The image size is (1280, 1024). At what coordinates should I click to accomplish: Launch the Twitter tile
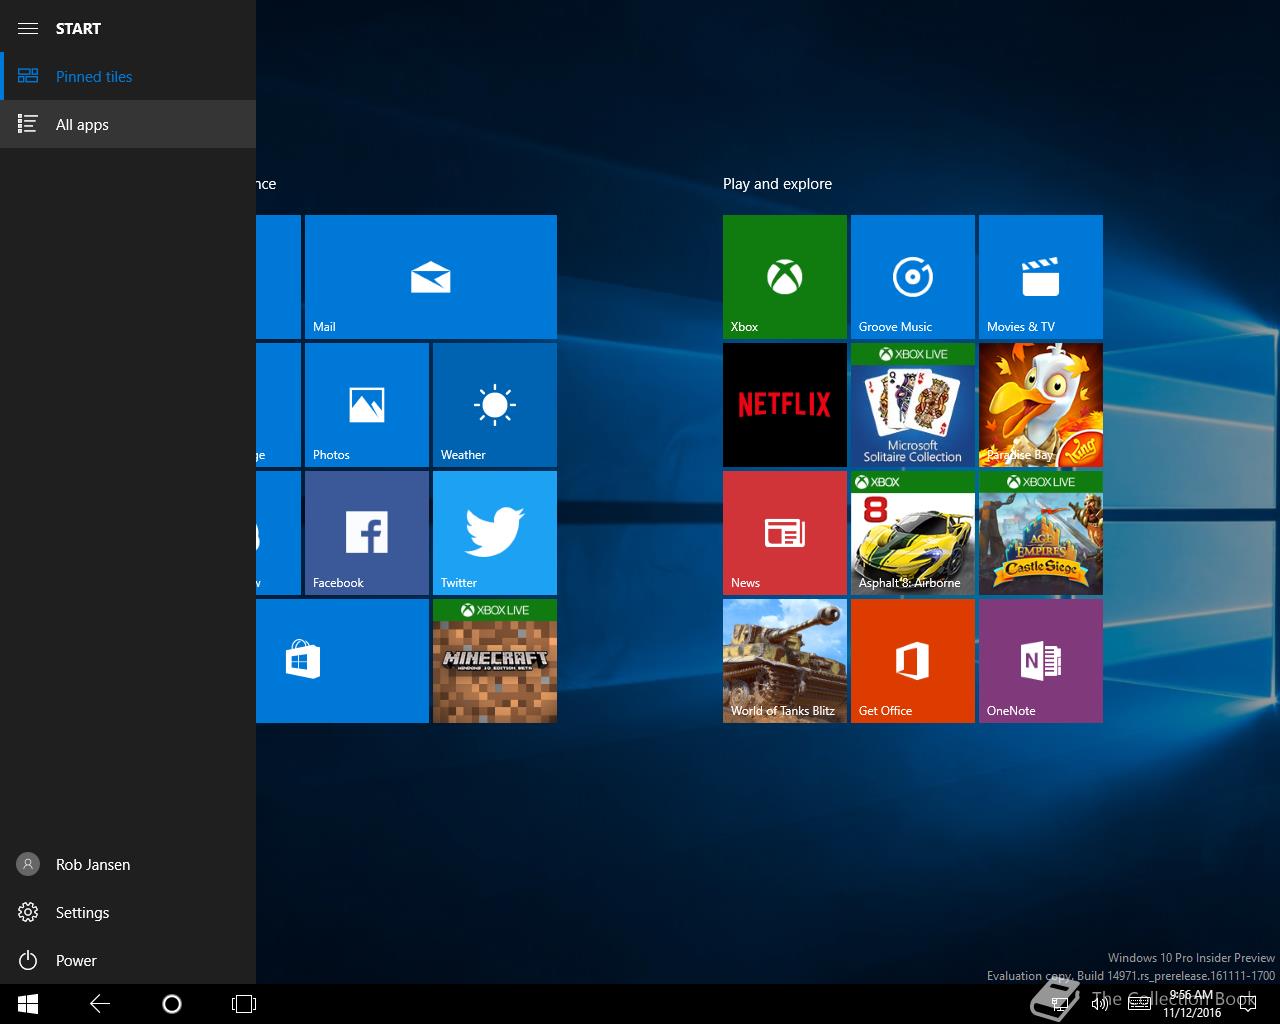point(495,533)
